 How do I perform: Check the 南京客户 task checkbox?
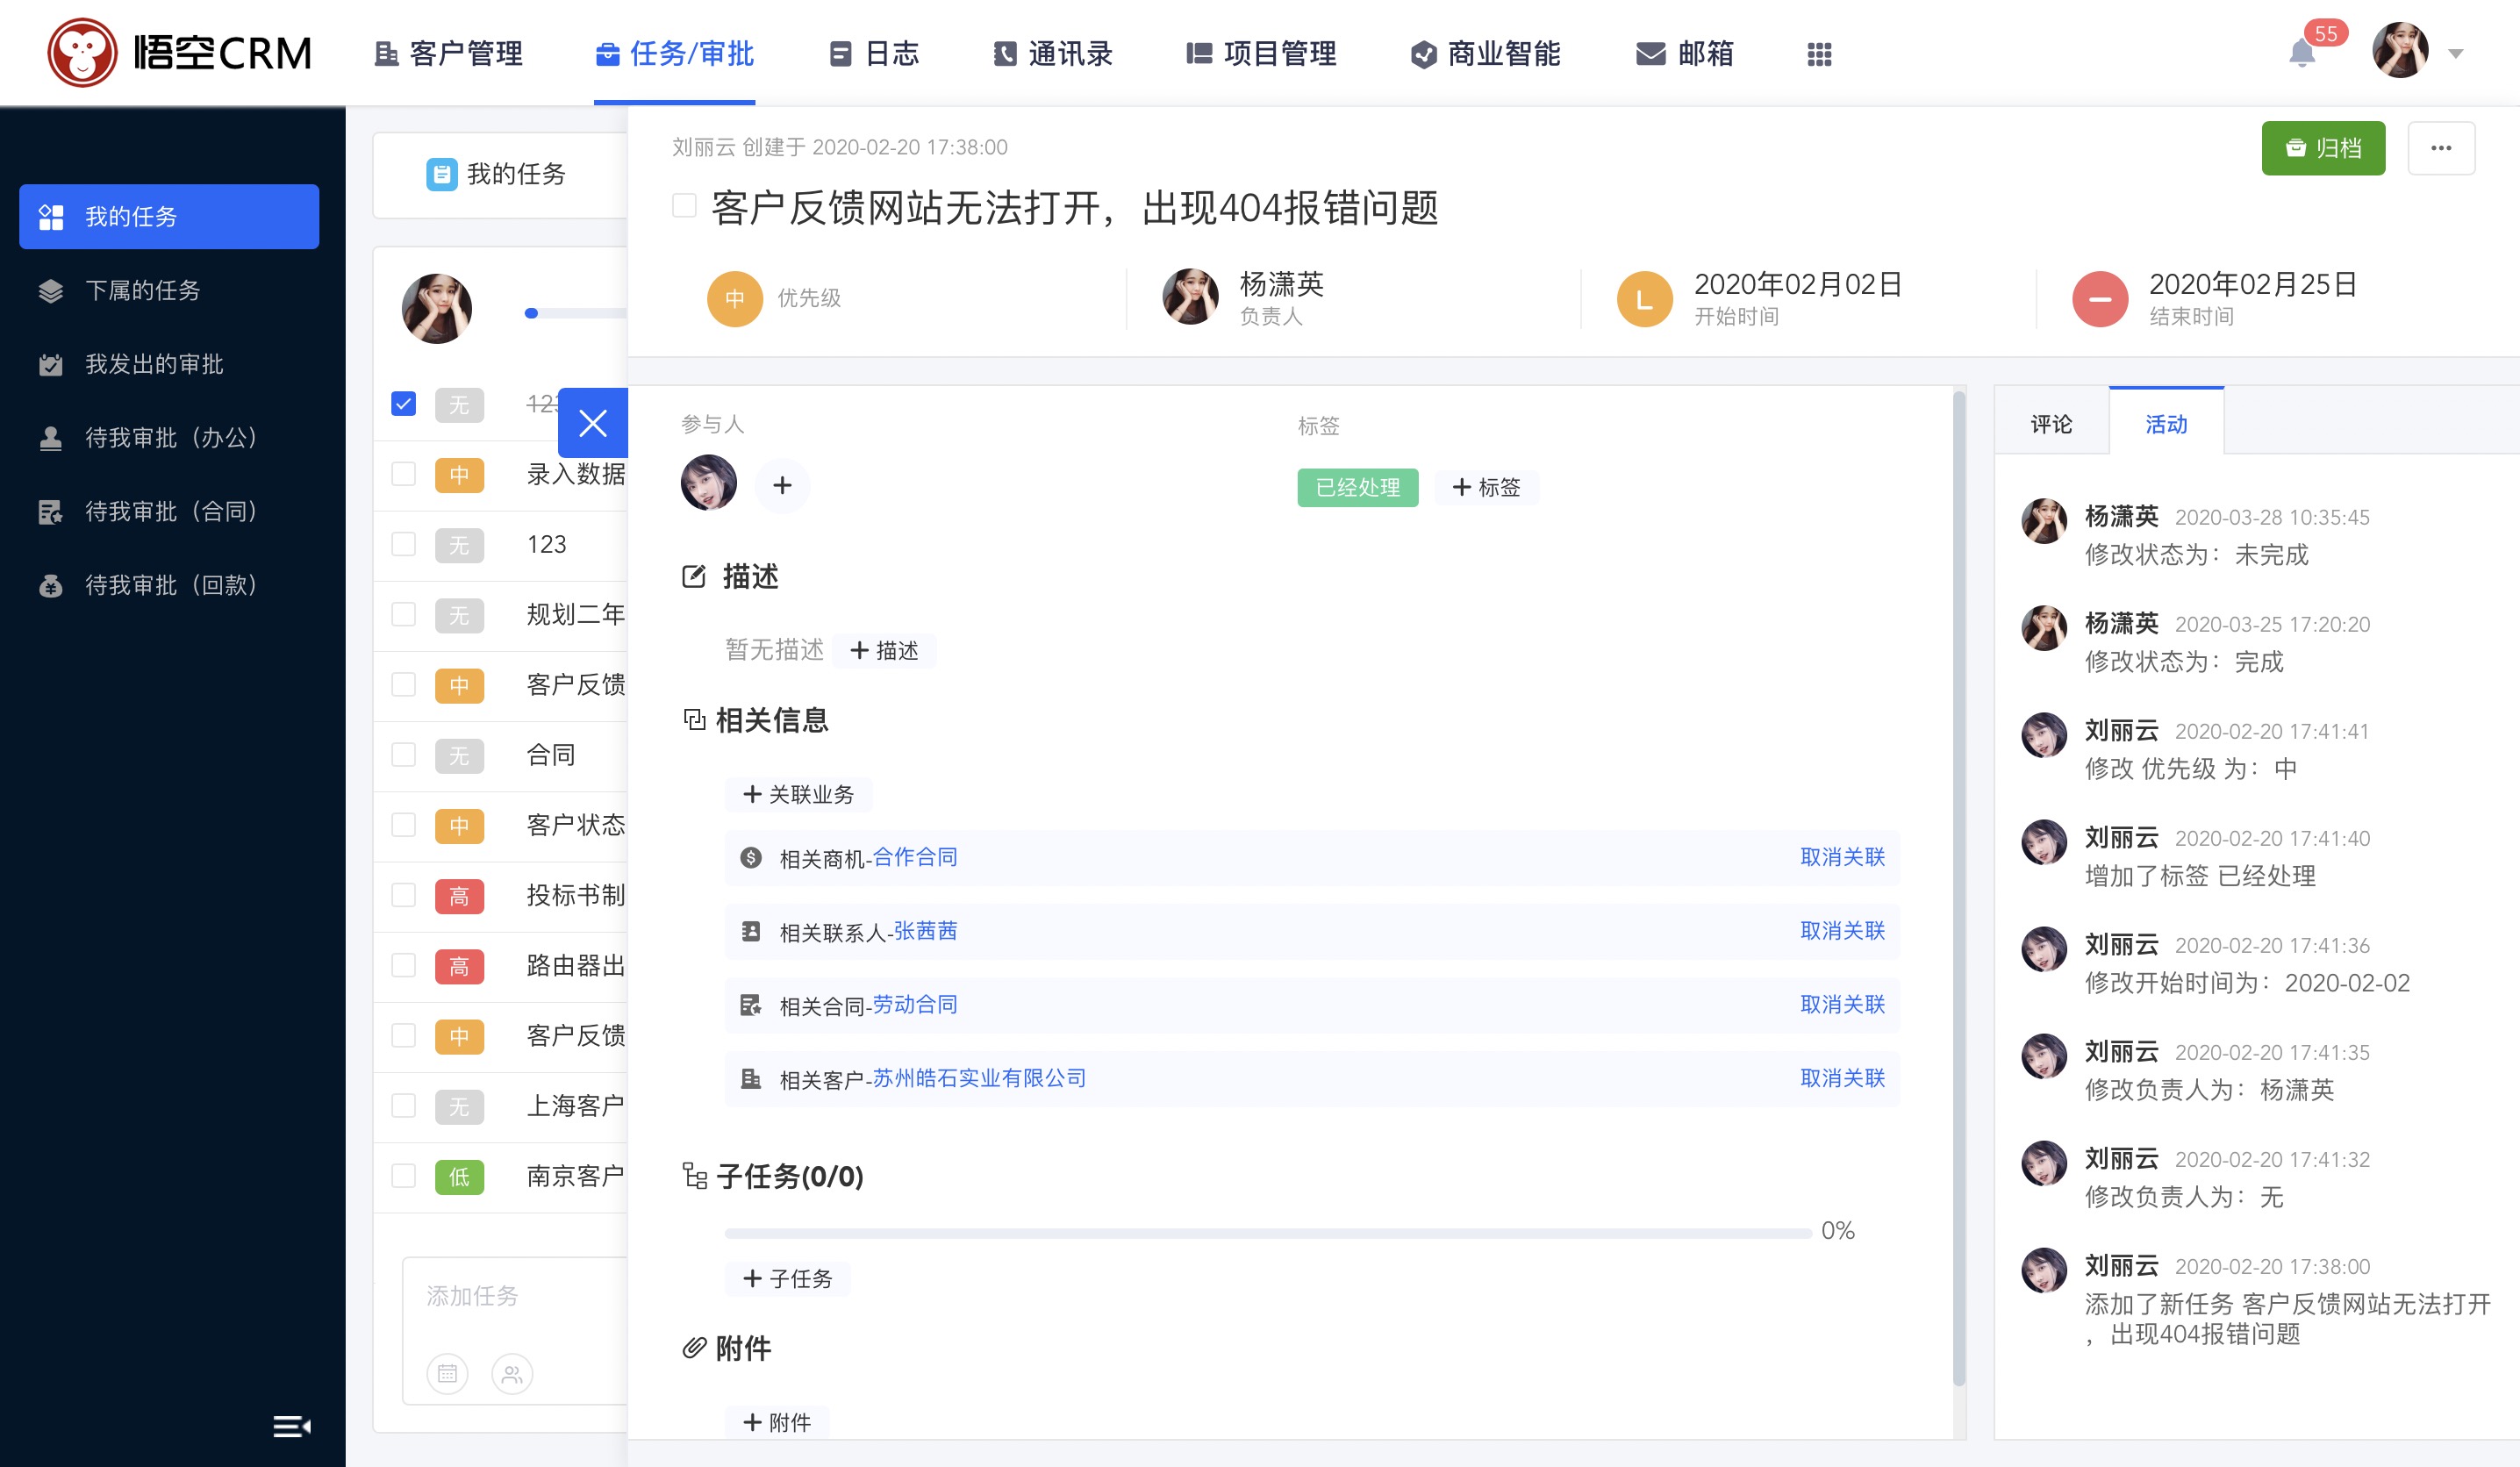click(x=403, y=1176)
